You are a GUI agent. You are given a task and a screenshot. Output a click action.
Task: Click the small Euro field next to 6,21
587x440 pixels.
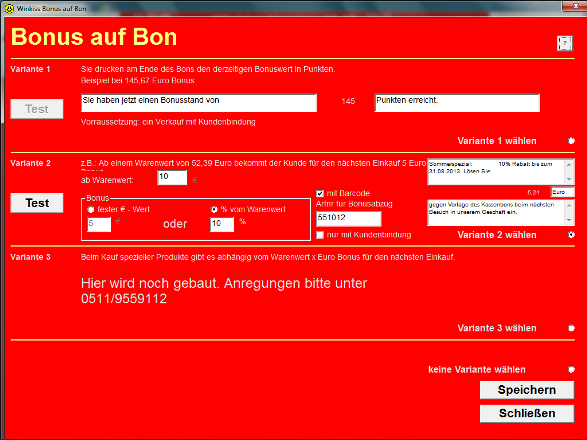tap(562, 192)
